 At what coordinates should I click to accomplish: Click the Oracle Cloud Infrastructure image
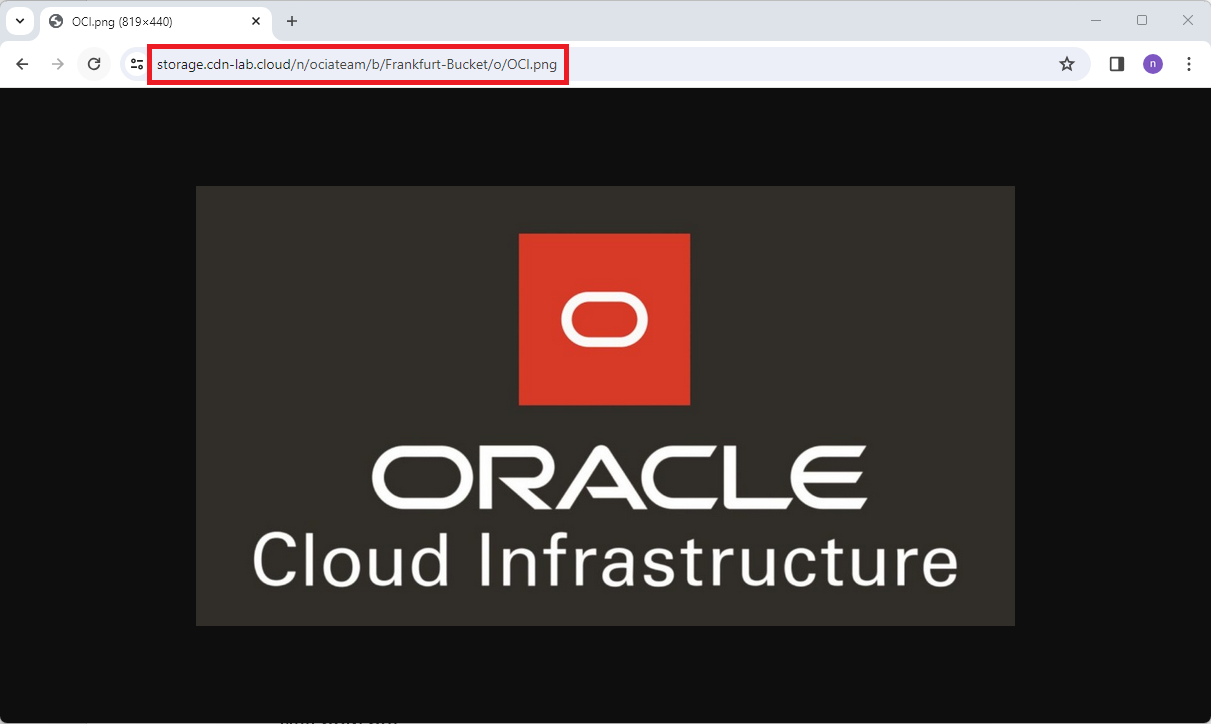(x=605, y=406)
